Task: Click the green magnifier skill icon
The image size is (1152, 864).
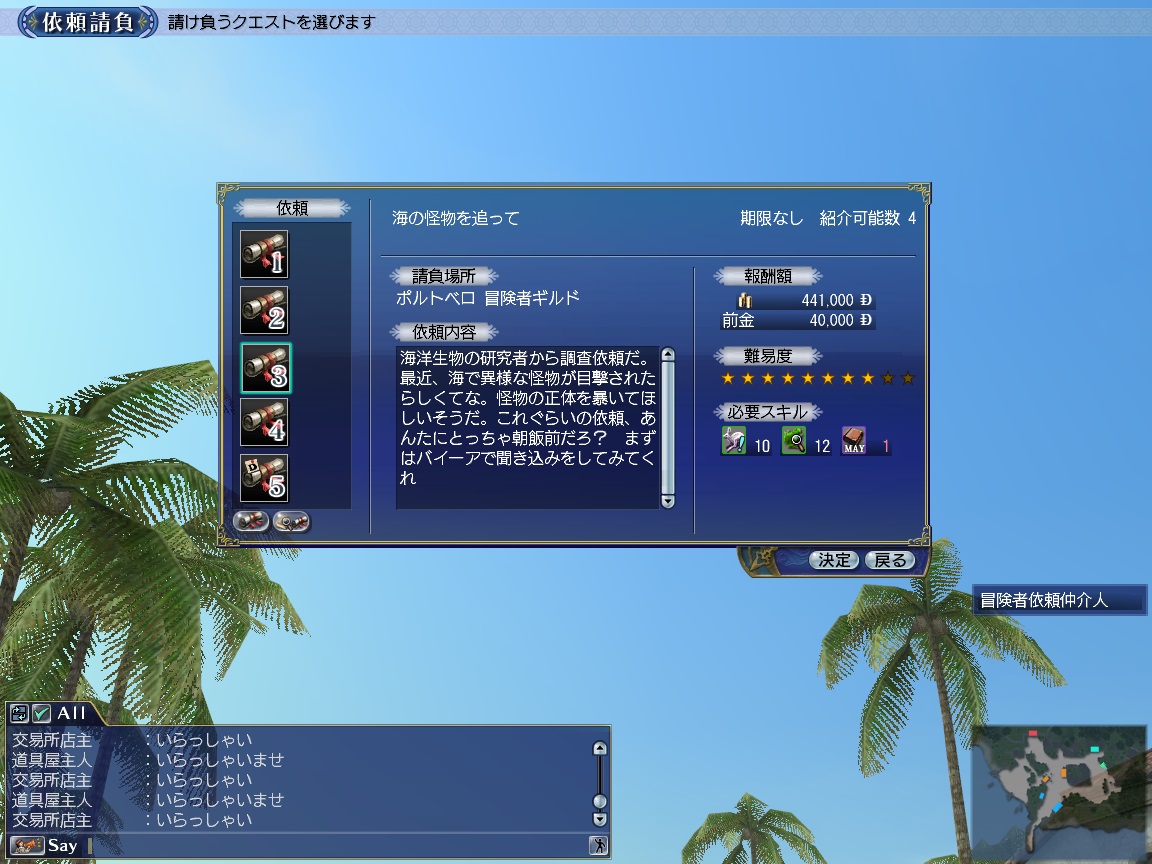Action: pos(794,441)
